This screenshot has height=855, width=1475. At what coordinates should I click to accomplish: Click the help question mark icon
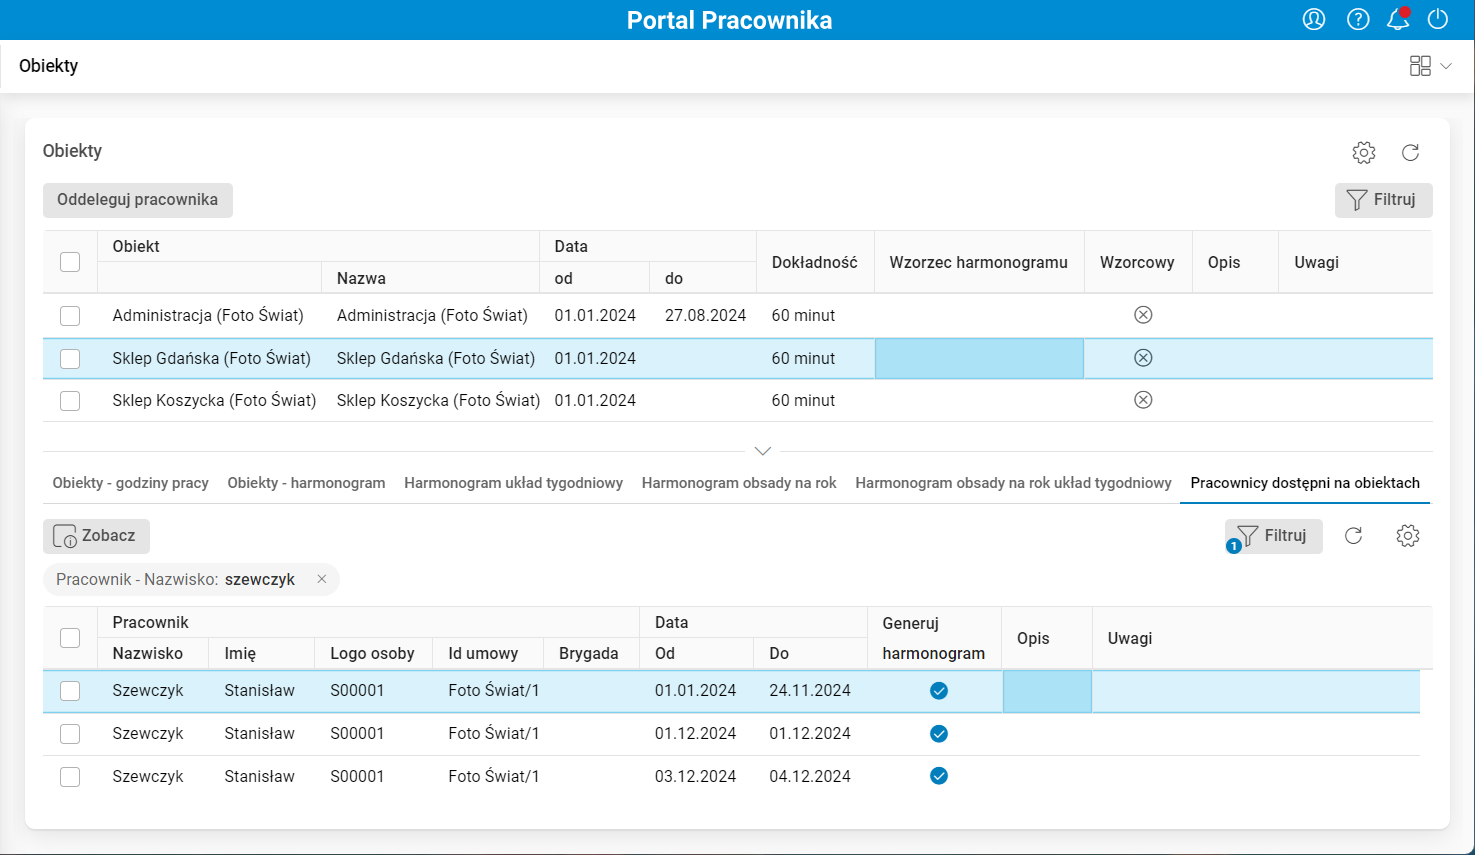tap(1358, 19)
